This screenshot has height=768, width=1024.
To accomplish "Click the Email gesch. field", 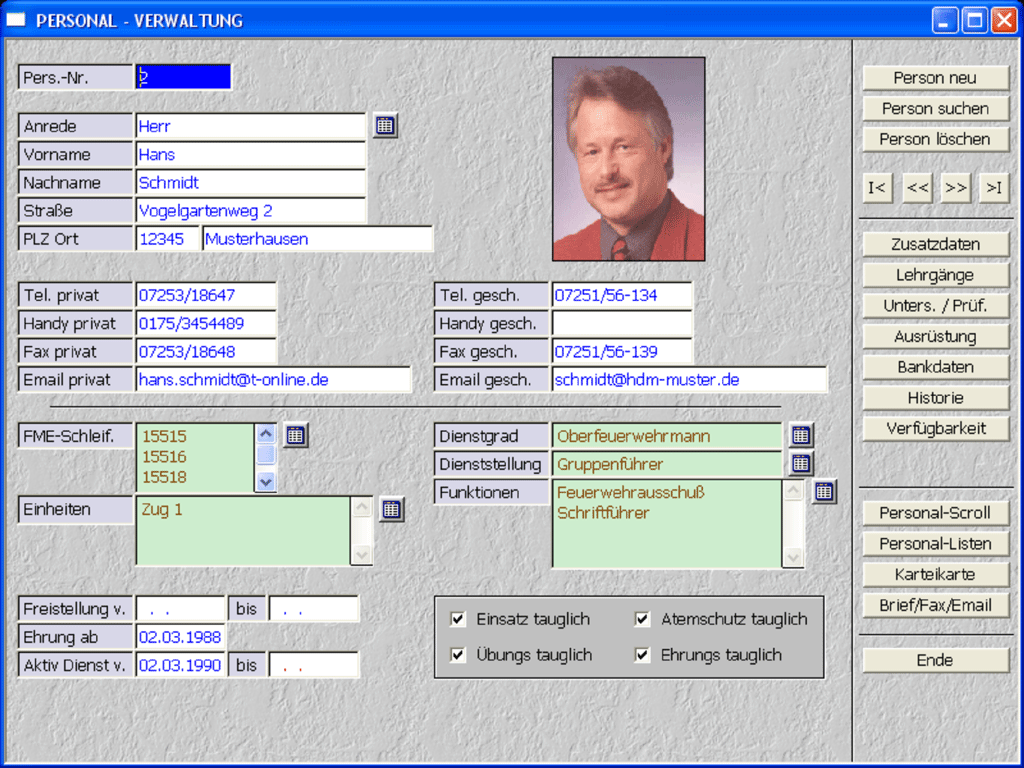I will click(690, 379).
